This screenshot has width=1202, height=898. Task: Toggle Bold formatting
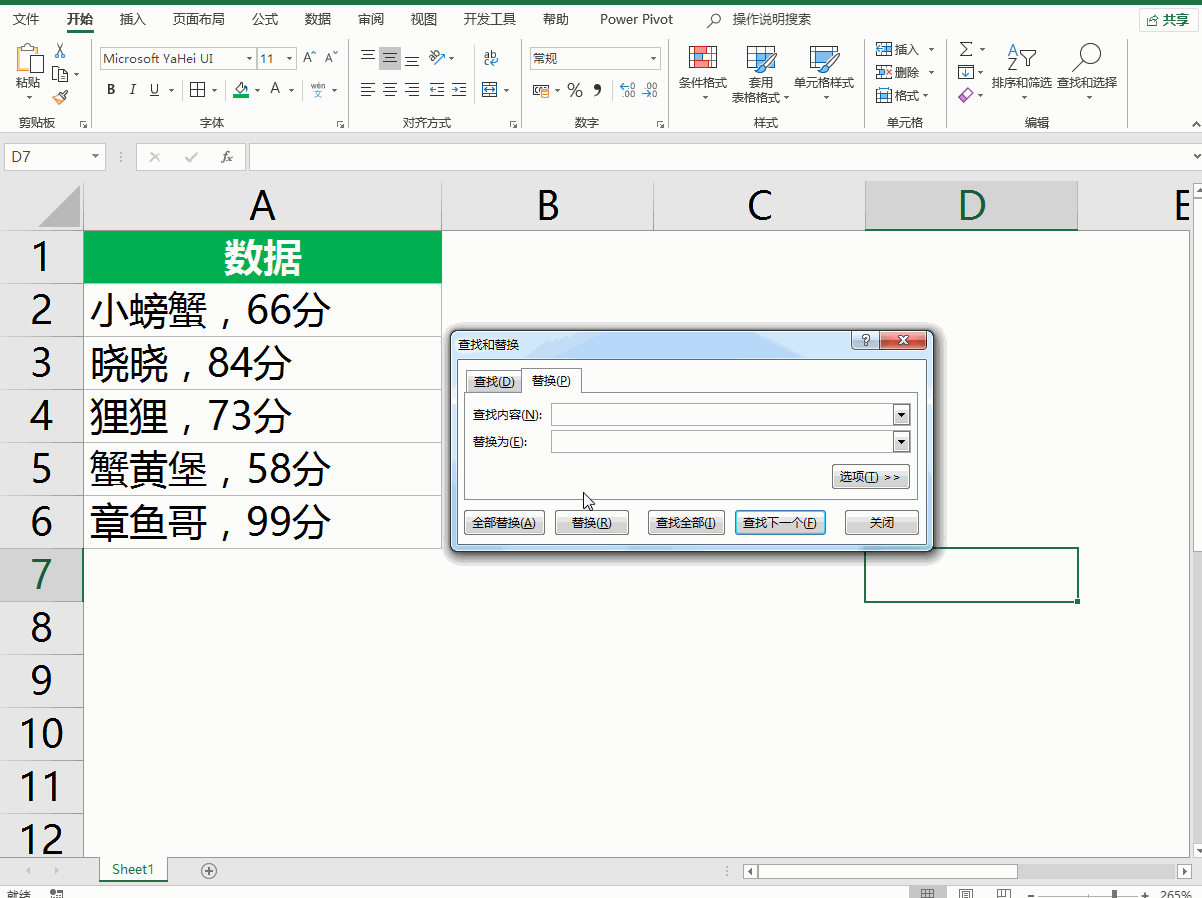point(111,90)
